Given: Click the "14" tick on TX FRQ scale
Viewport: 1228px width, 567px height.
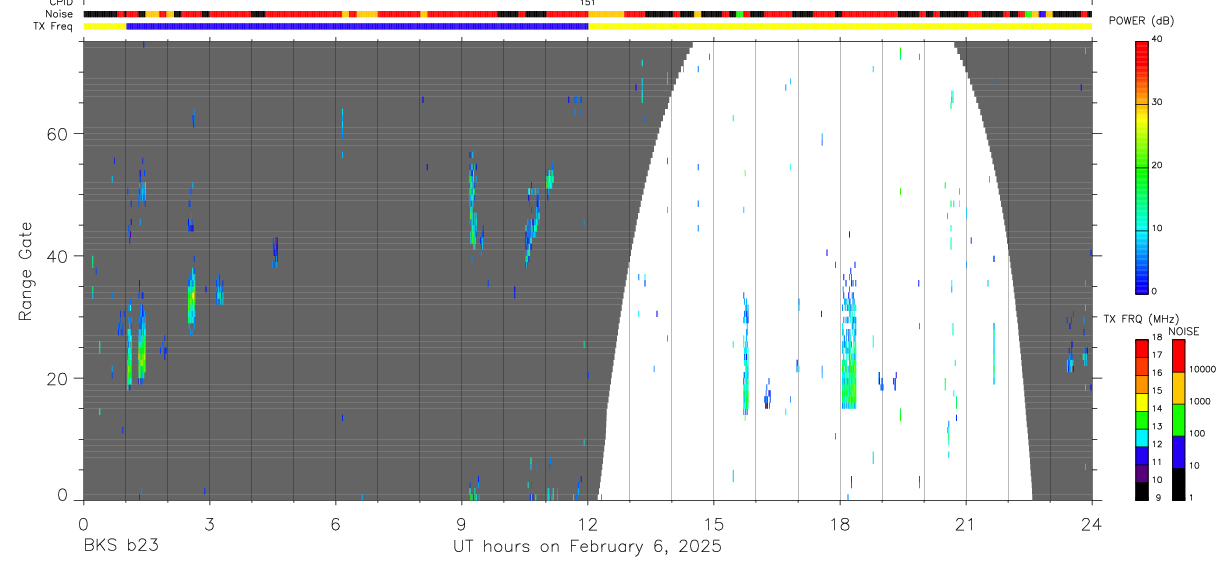Looking at the screenshot, I should (1157, 408).
